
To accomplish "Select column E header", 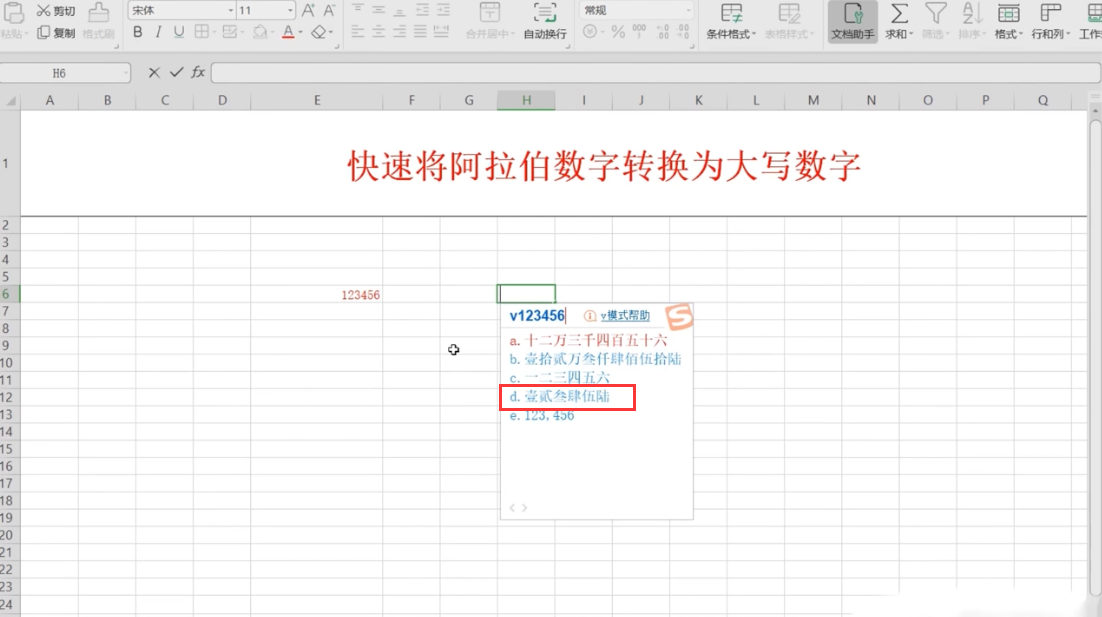I will pos(317,100).
